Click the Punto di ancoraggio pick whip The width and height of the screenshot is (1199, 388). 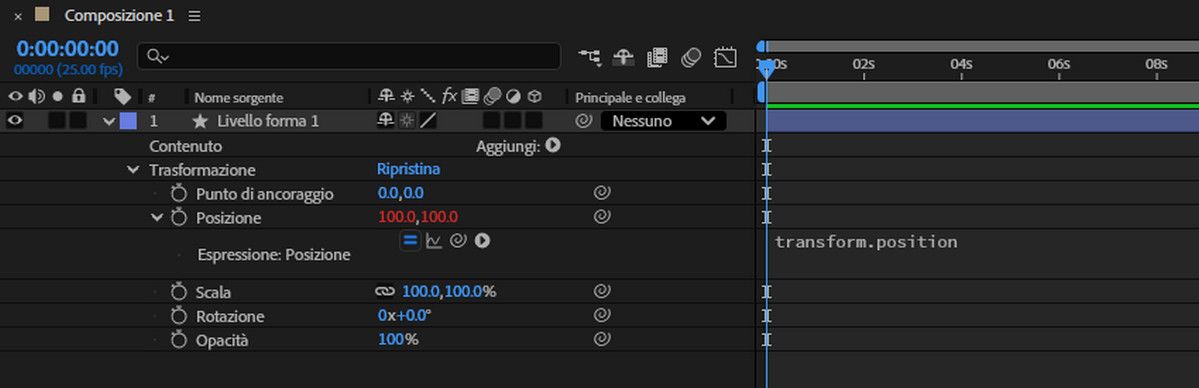tap(602, 193)
